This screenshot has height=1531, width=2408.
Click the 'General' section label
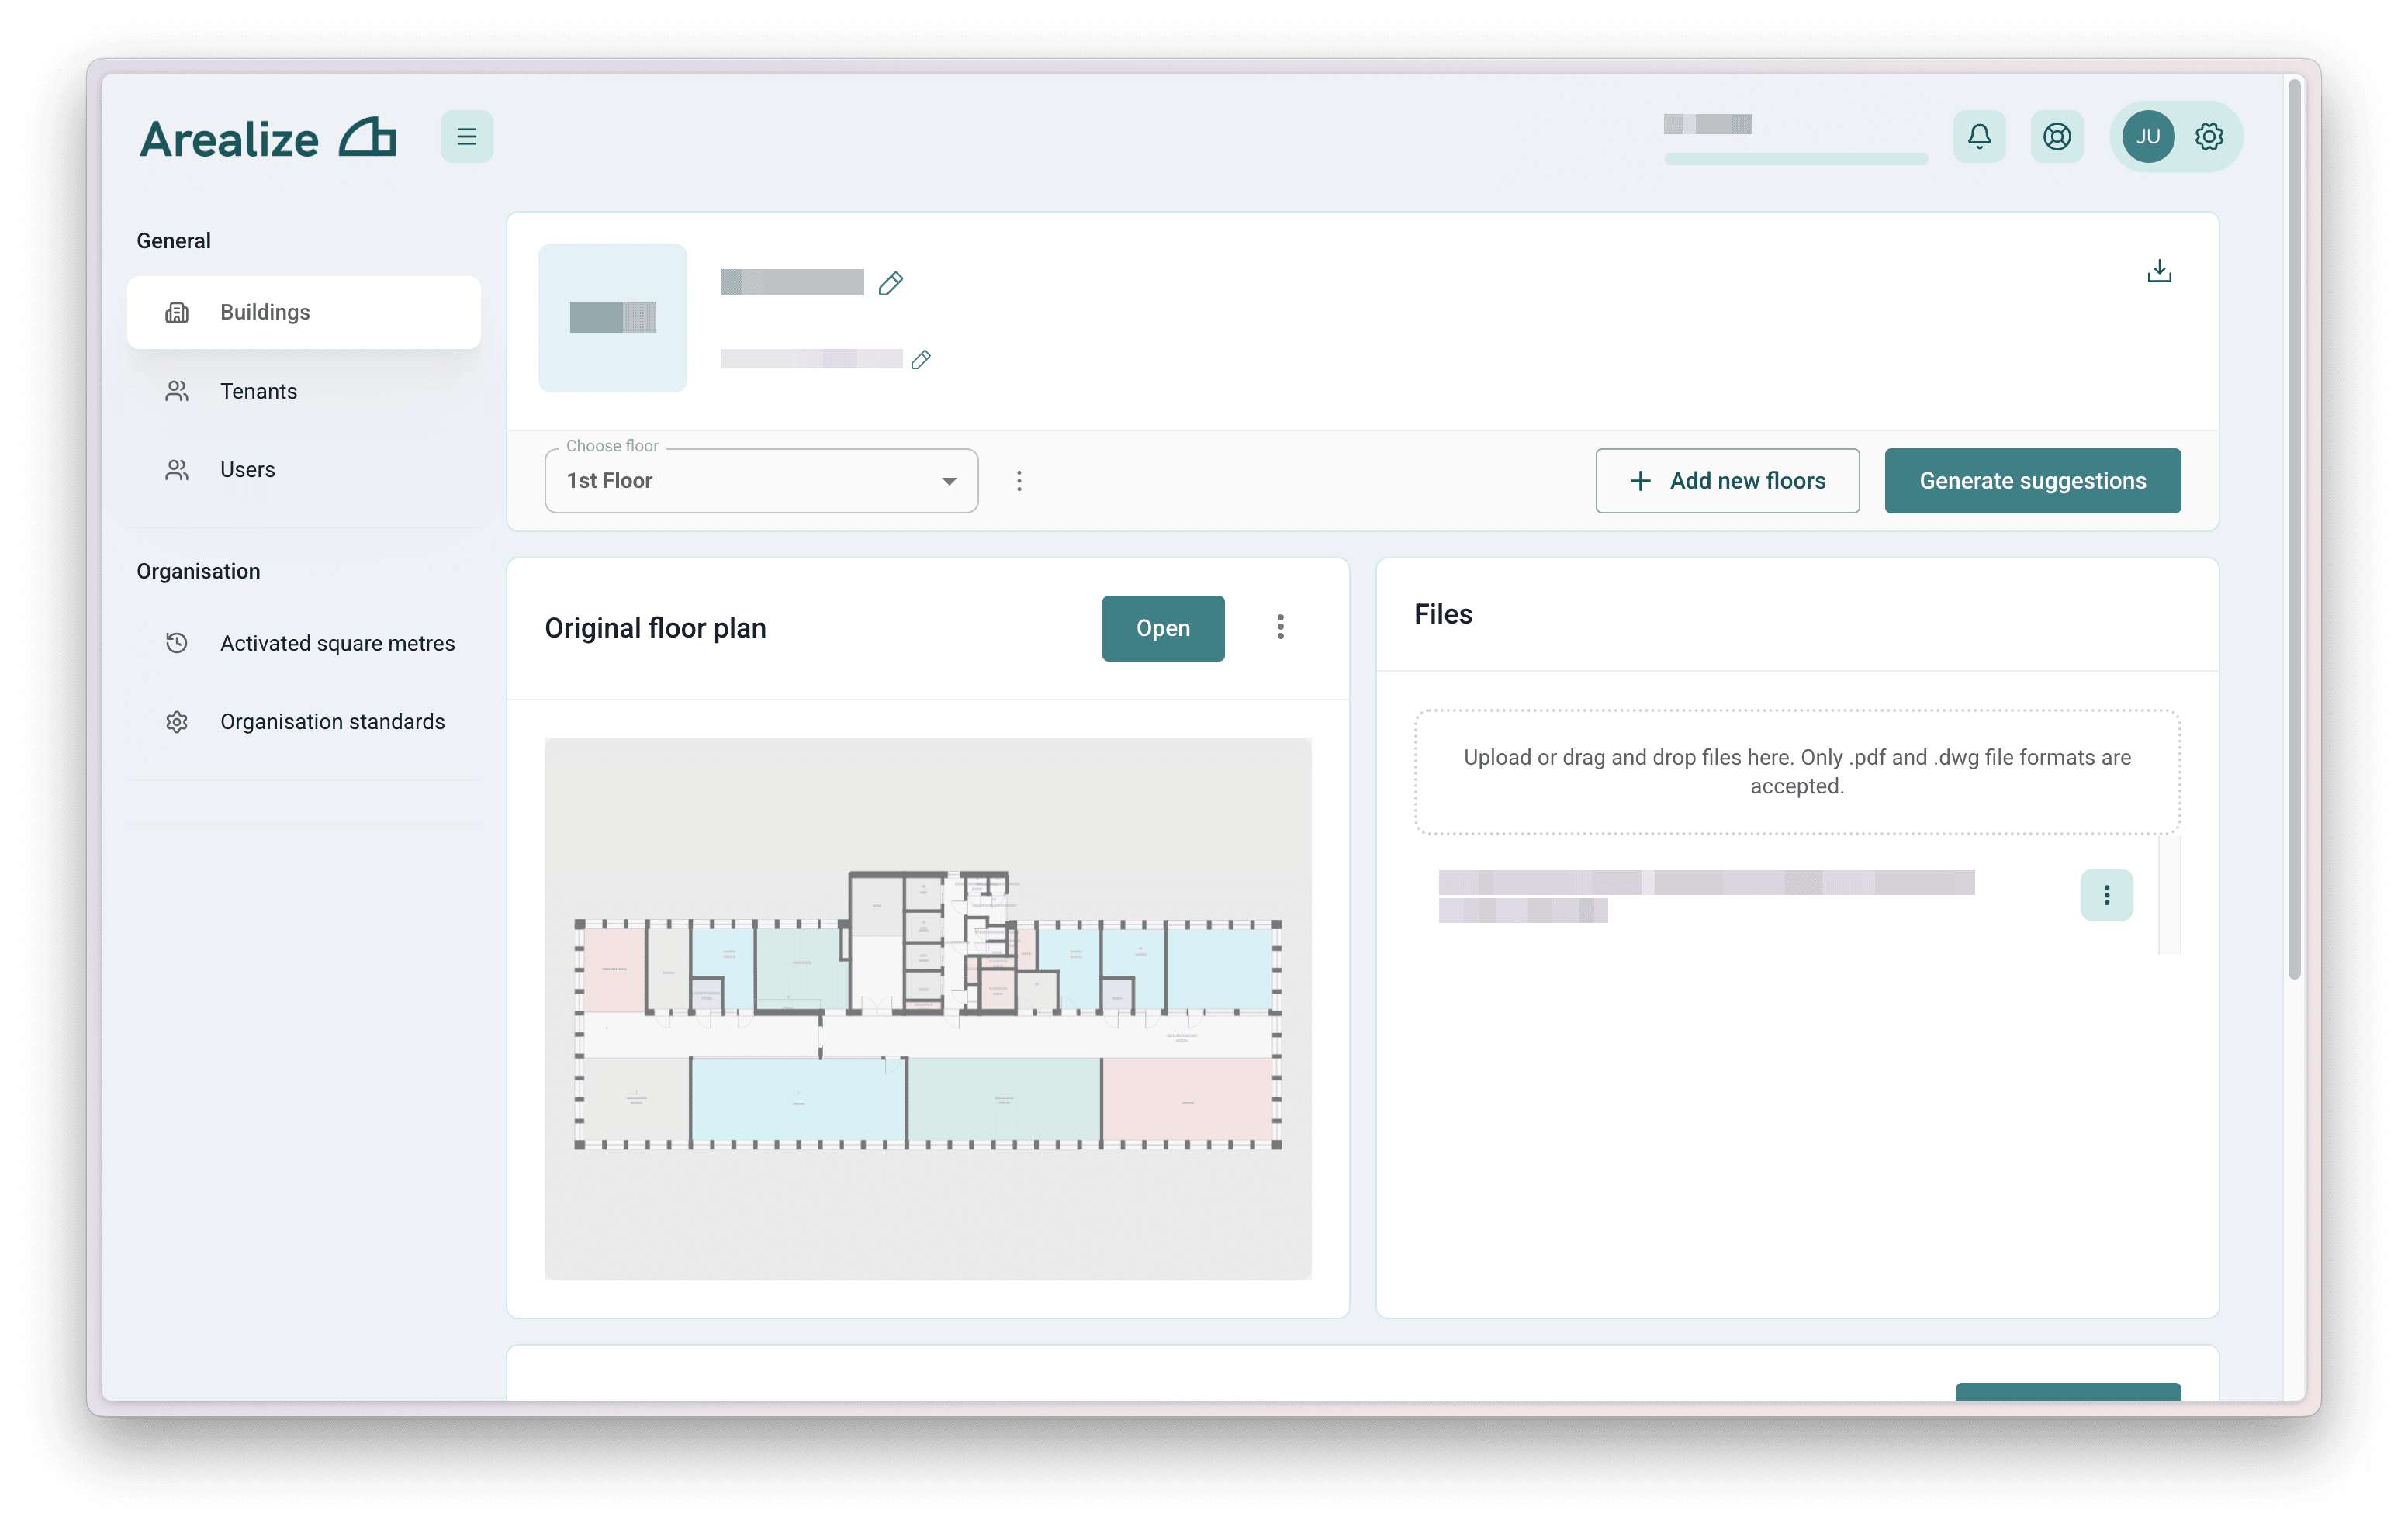point(174,241)
